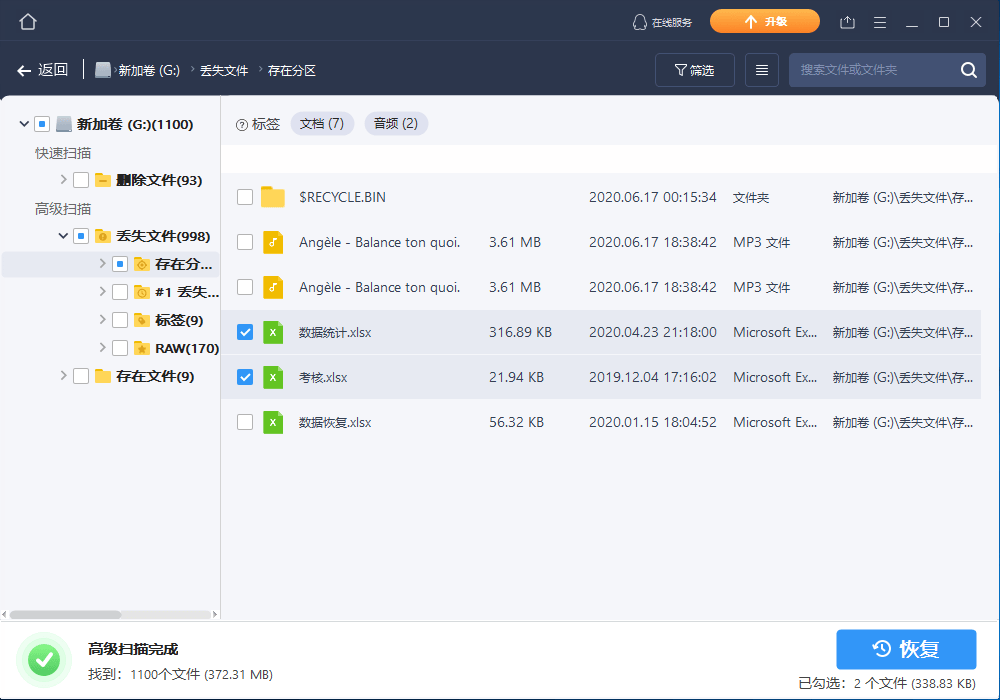The height and width of the screenshot is (700, 1000).
Task: Uncheck the 考核.xlsx checkbox
Action: click(x=245, y=377)
